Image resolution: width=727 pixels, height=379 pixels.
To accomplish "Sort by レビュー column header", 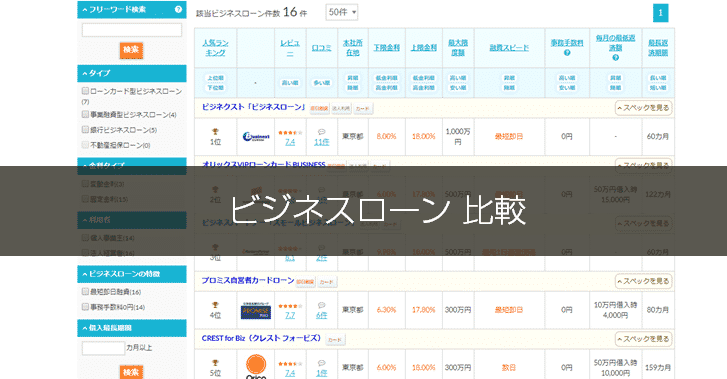I will coord(290,48).
